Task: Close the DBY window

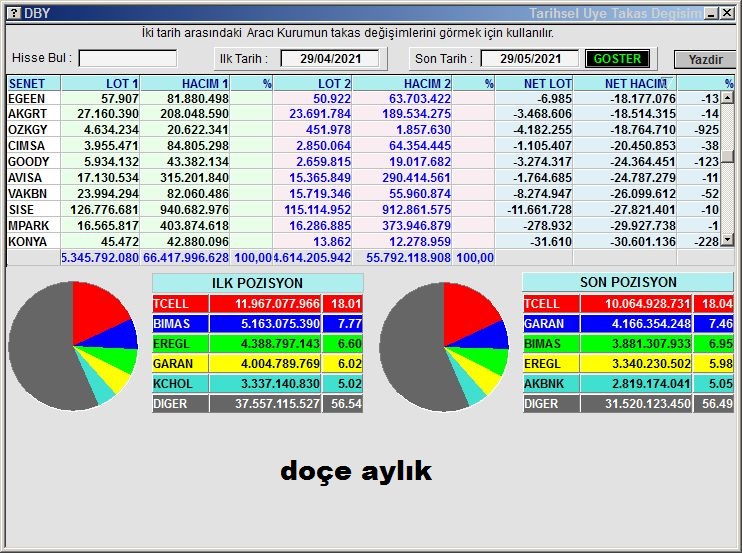Action: pos(727,13)
